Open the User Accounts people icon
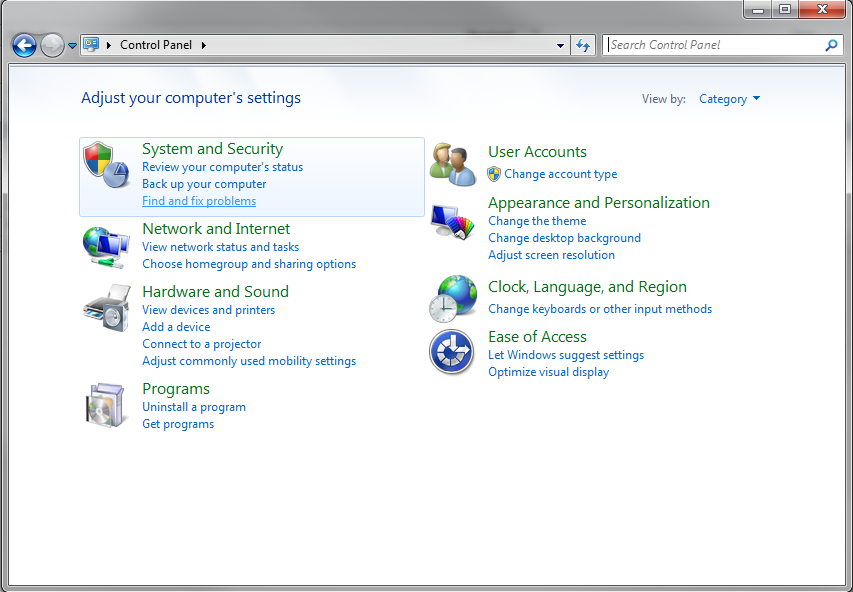 pos(453,164)
